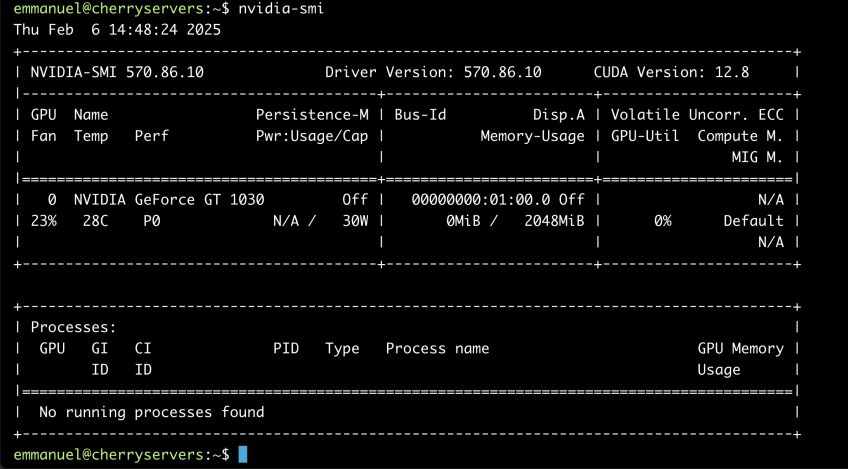848x469 pixels.
Task: Click the No running processes found message
Action: click(x=151, y=412)
